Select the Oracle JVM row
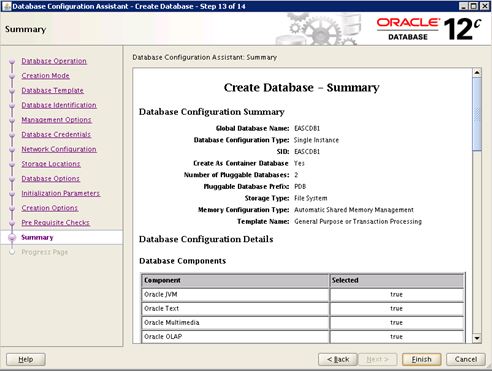The width and height of the screenshot is (492, 372). click(303, 295)
